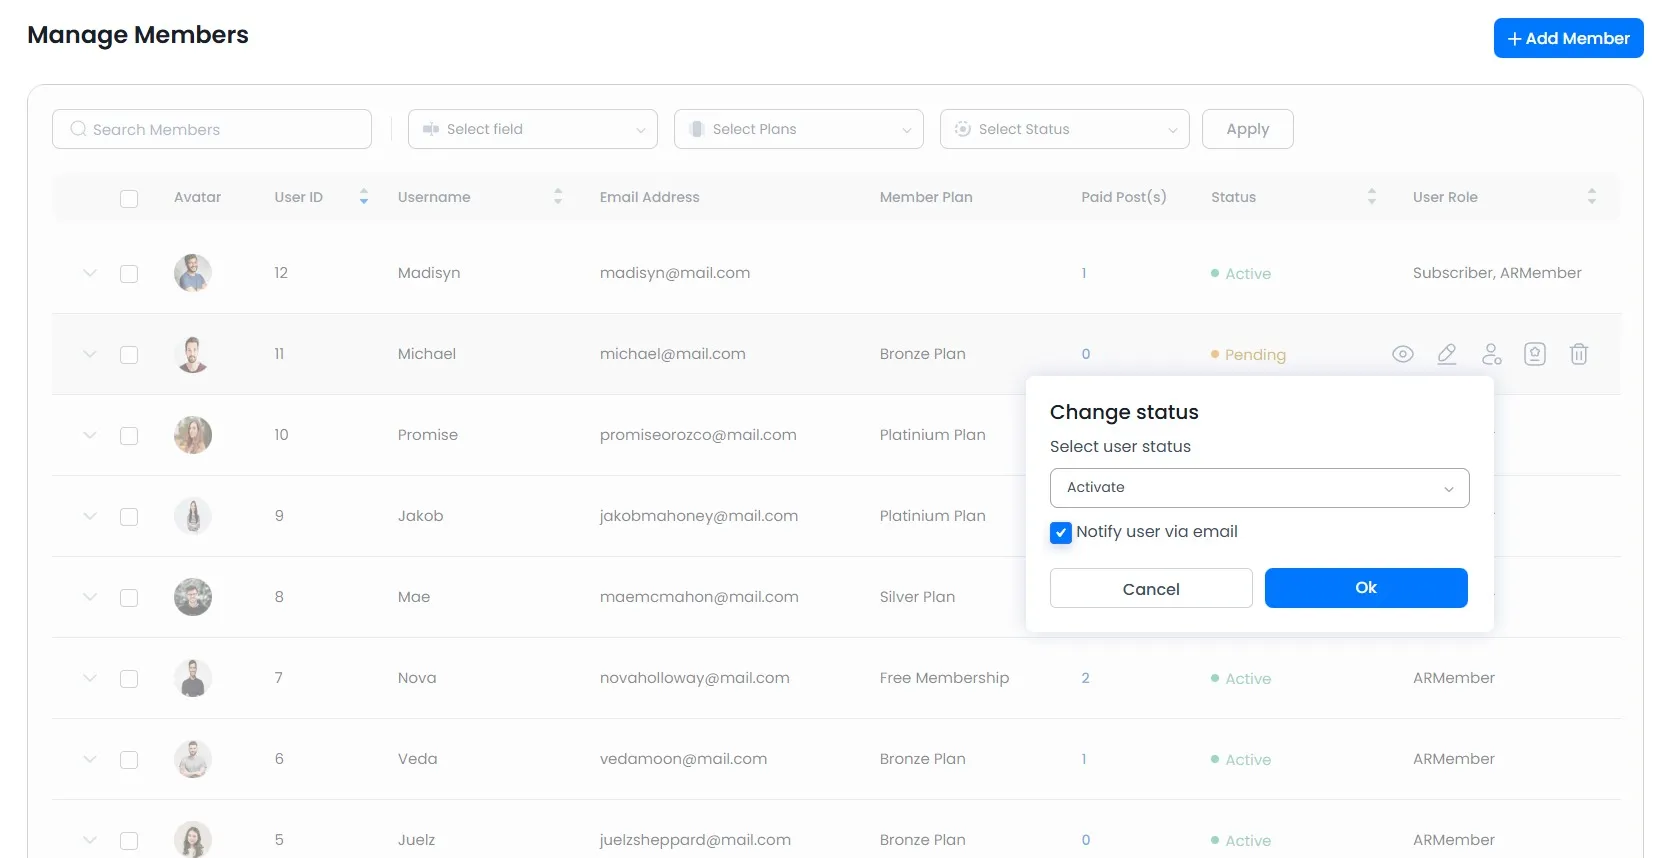Click the change status user icon for Michael
The image size is (1667, 858).
1491,354
